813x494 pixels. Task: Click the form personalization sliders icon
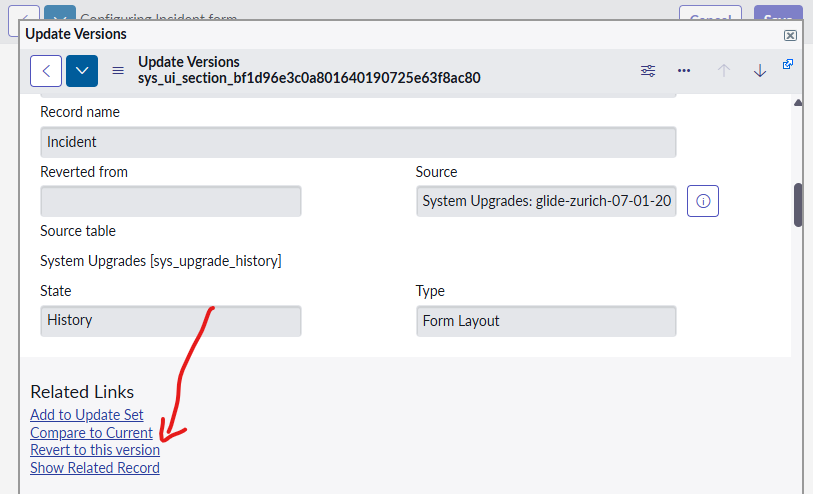648,71
